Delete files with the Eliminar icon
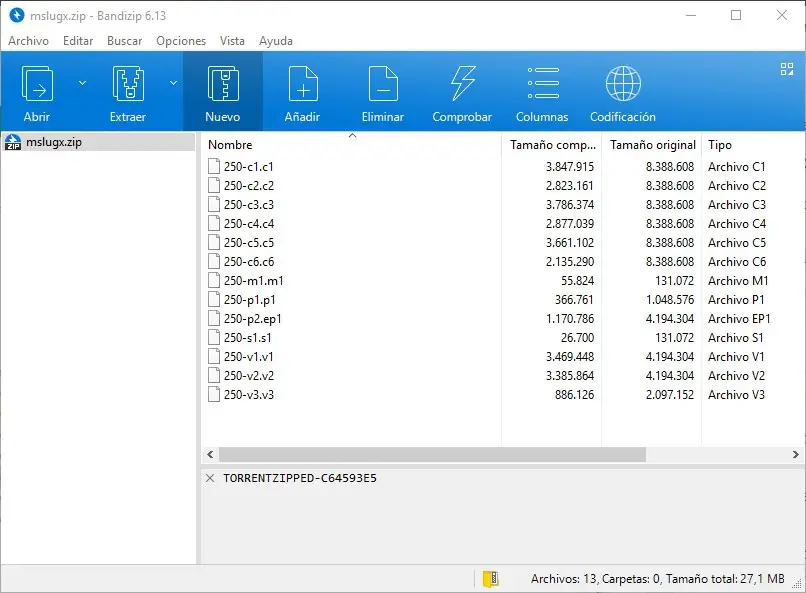Viewport: 806px width, 593px height. coord(383,84)
